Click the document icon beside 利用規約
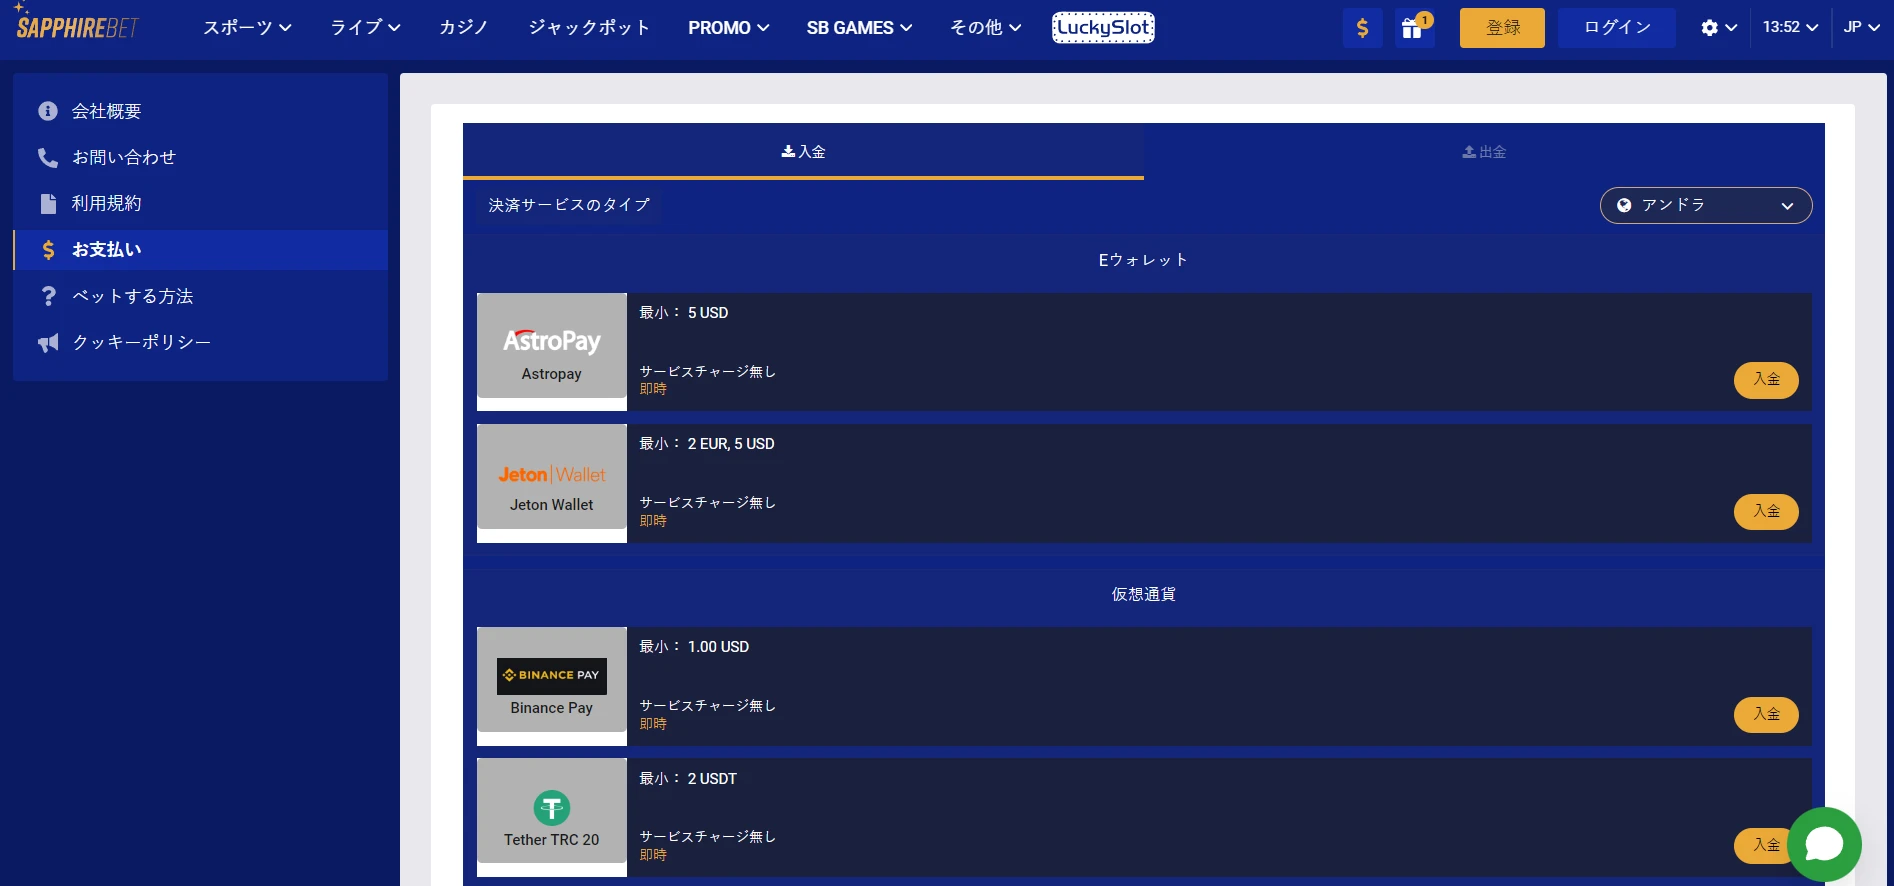Screen dimensions: 1894x886 [x=47, y=203]
